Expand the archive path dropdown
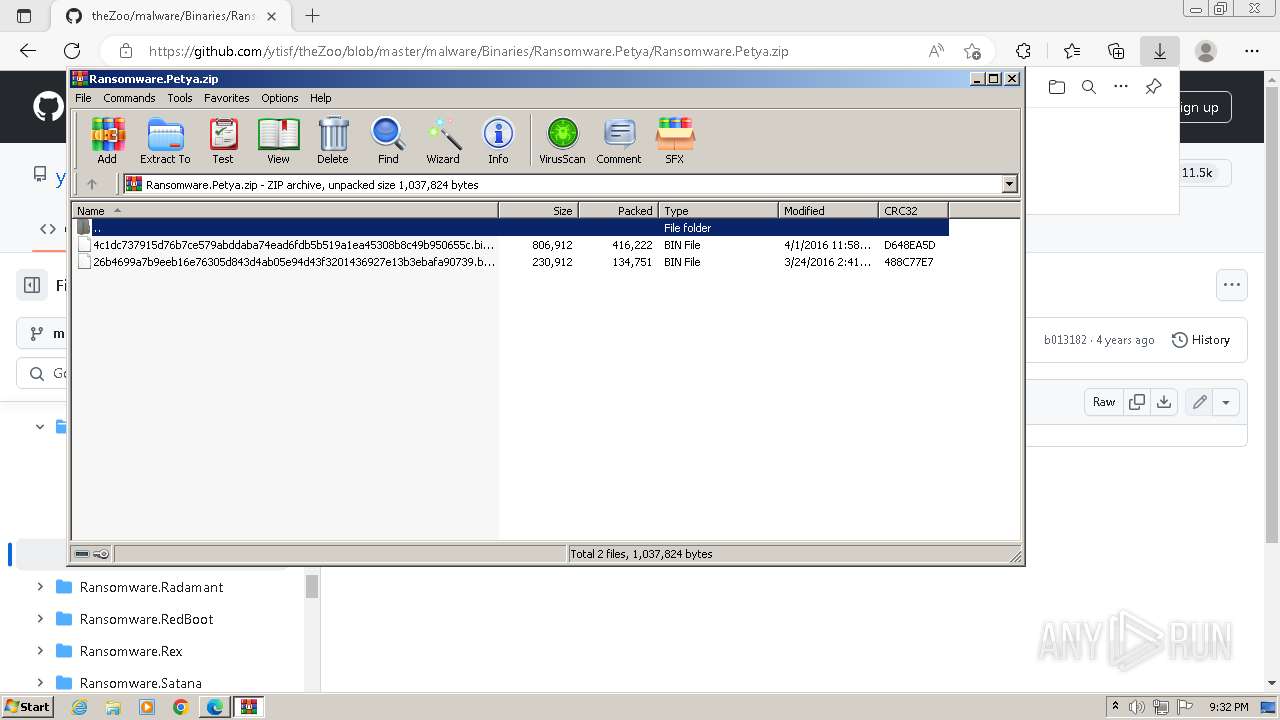1280x720 pixels. tap(1009, 184)
